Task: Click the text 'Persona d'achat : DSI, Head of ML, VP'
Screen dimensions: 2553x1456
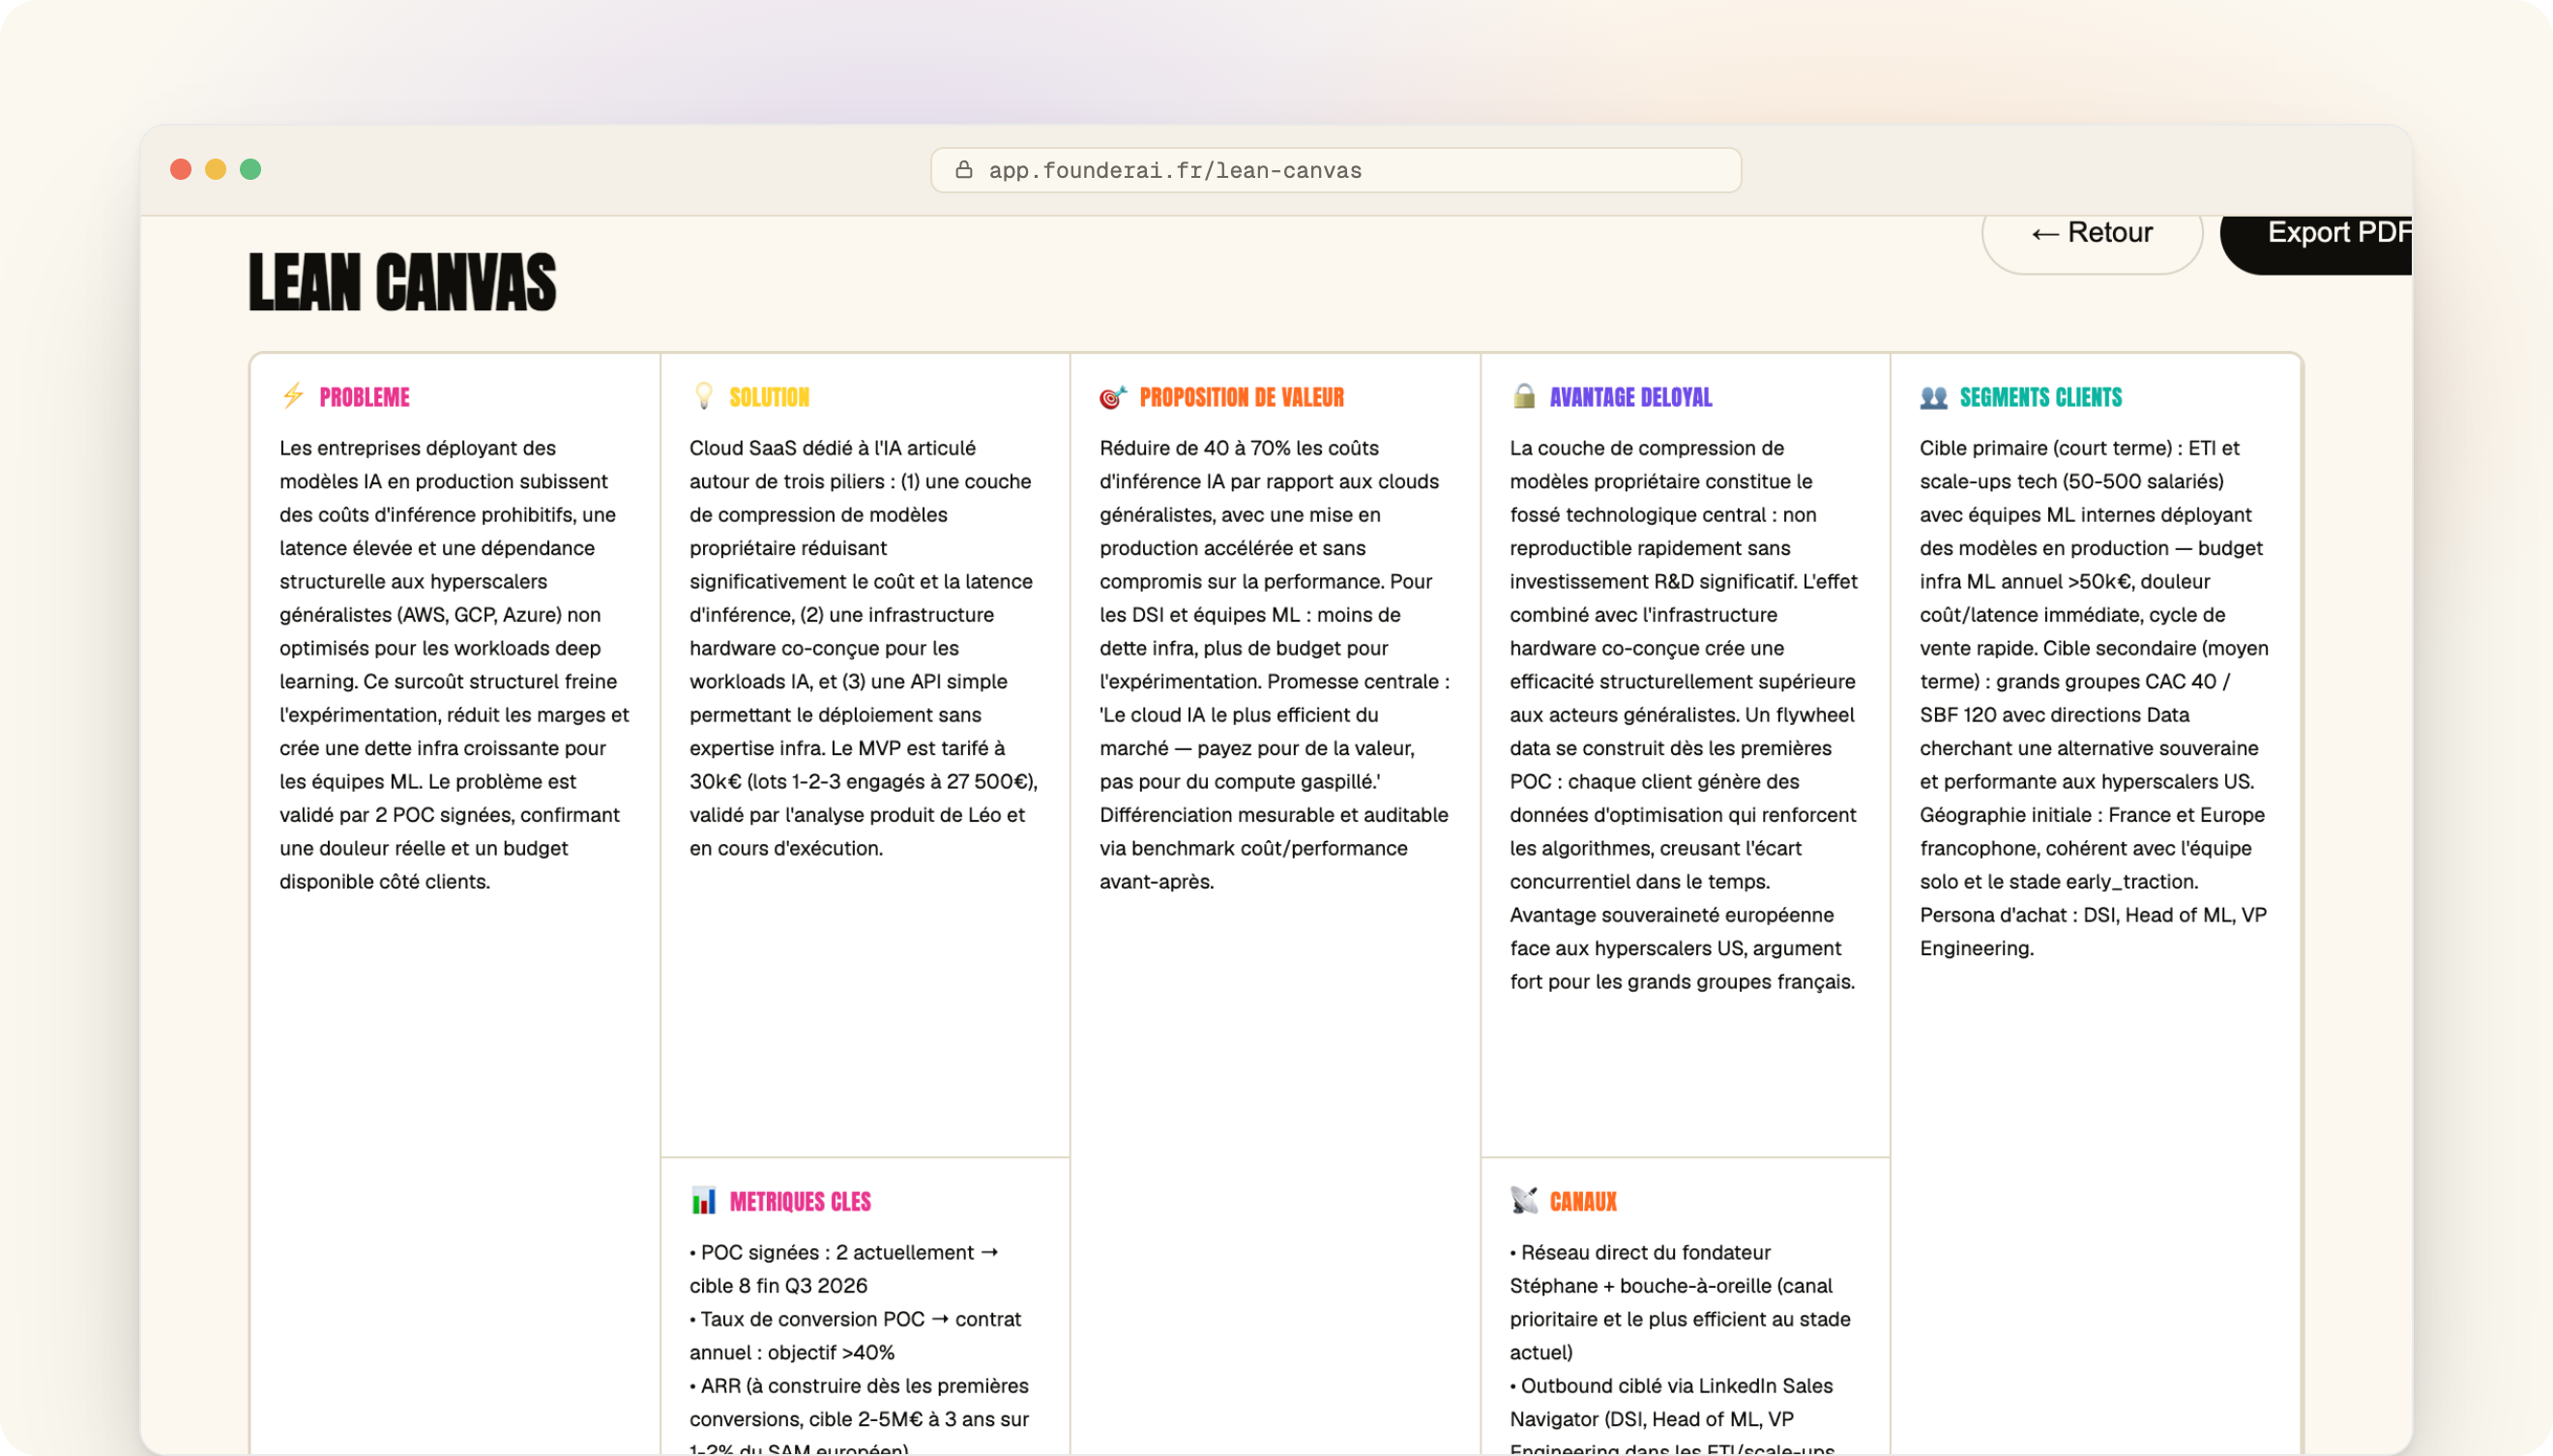Action: coord(2093,915)
